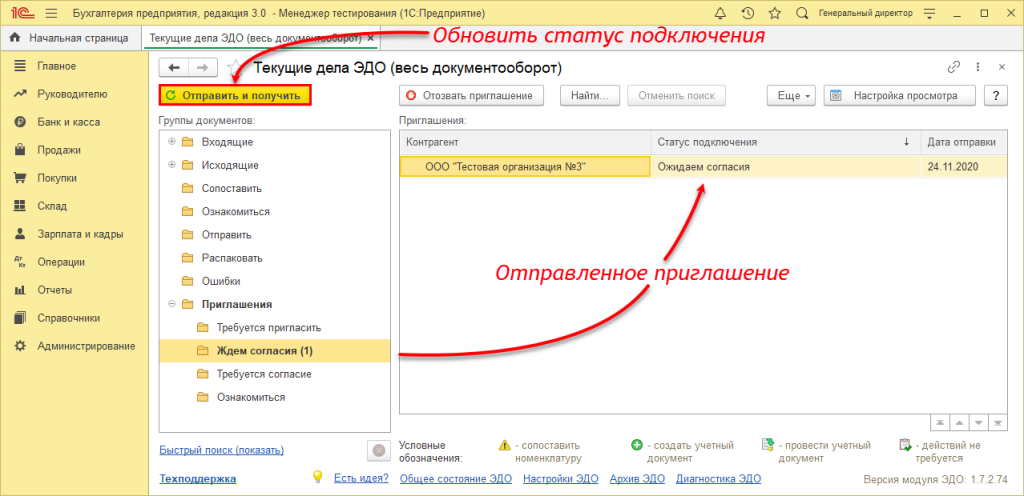Click the search magnifier icon
The height and width of the screenshot is (496, 1024).
[802, 13]
